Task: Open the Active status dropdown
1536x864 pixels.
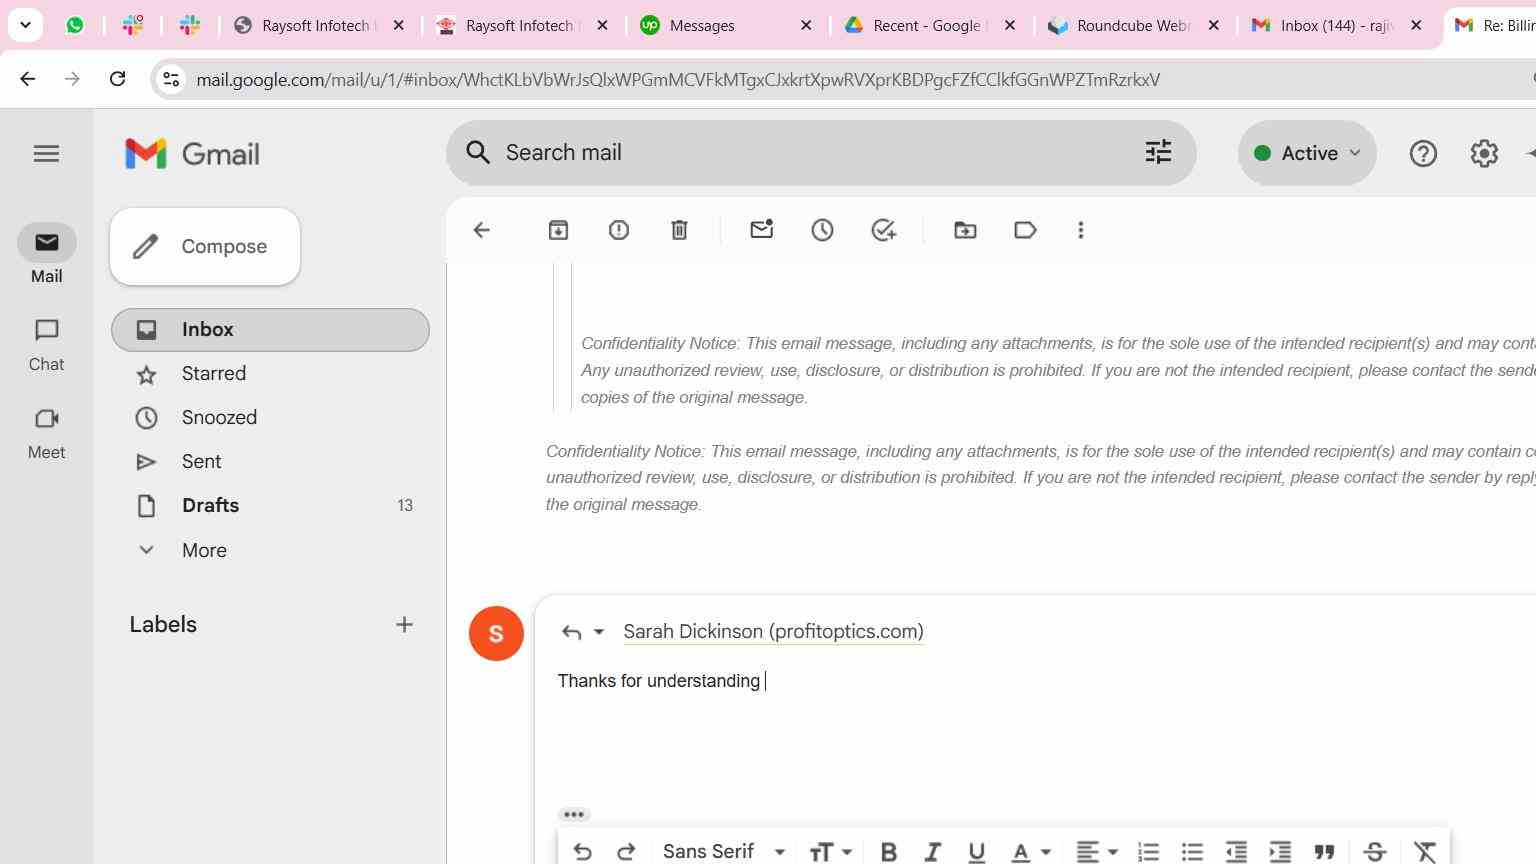Action: [1307, 153]
